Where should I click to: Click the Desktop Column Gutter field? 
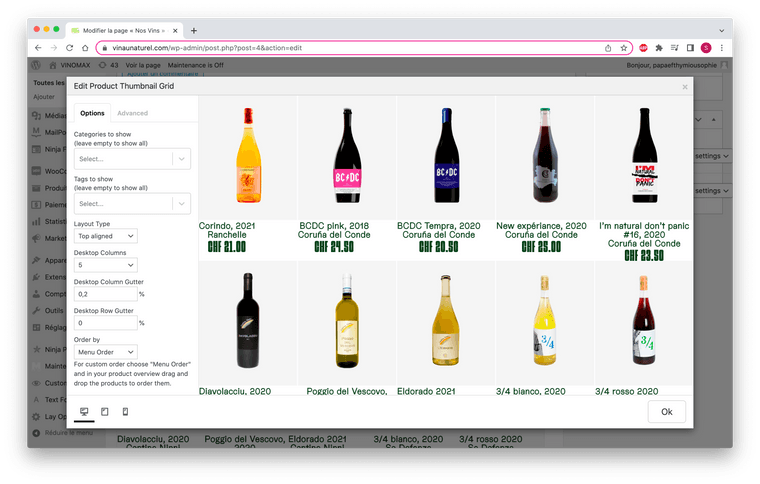click(x=105, y=294)
